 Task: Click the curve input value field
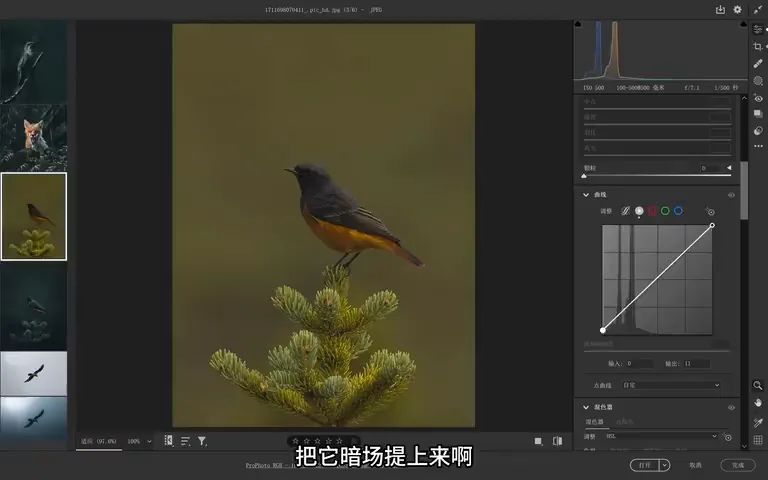point(639,363)
